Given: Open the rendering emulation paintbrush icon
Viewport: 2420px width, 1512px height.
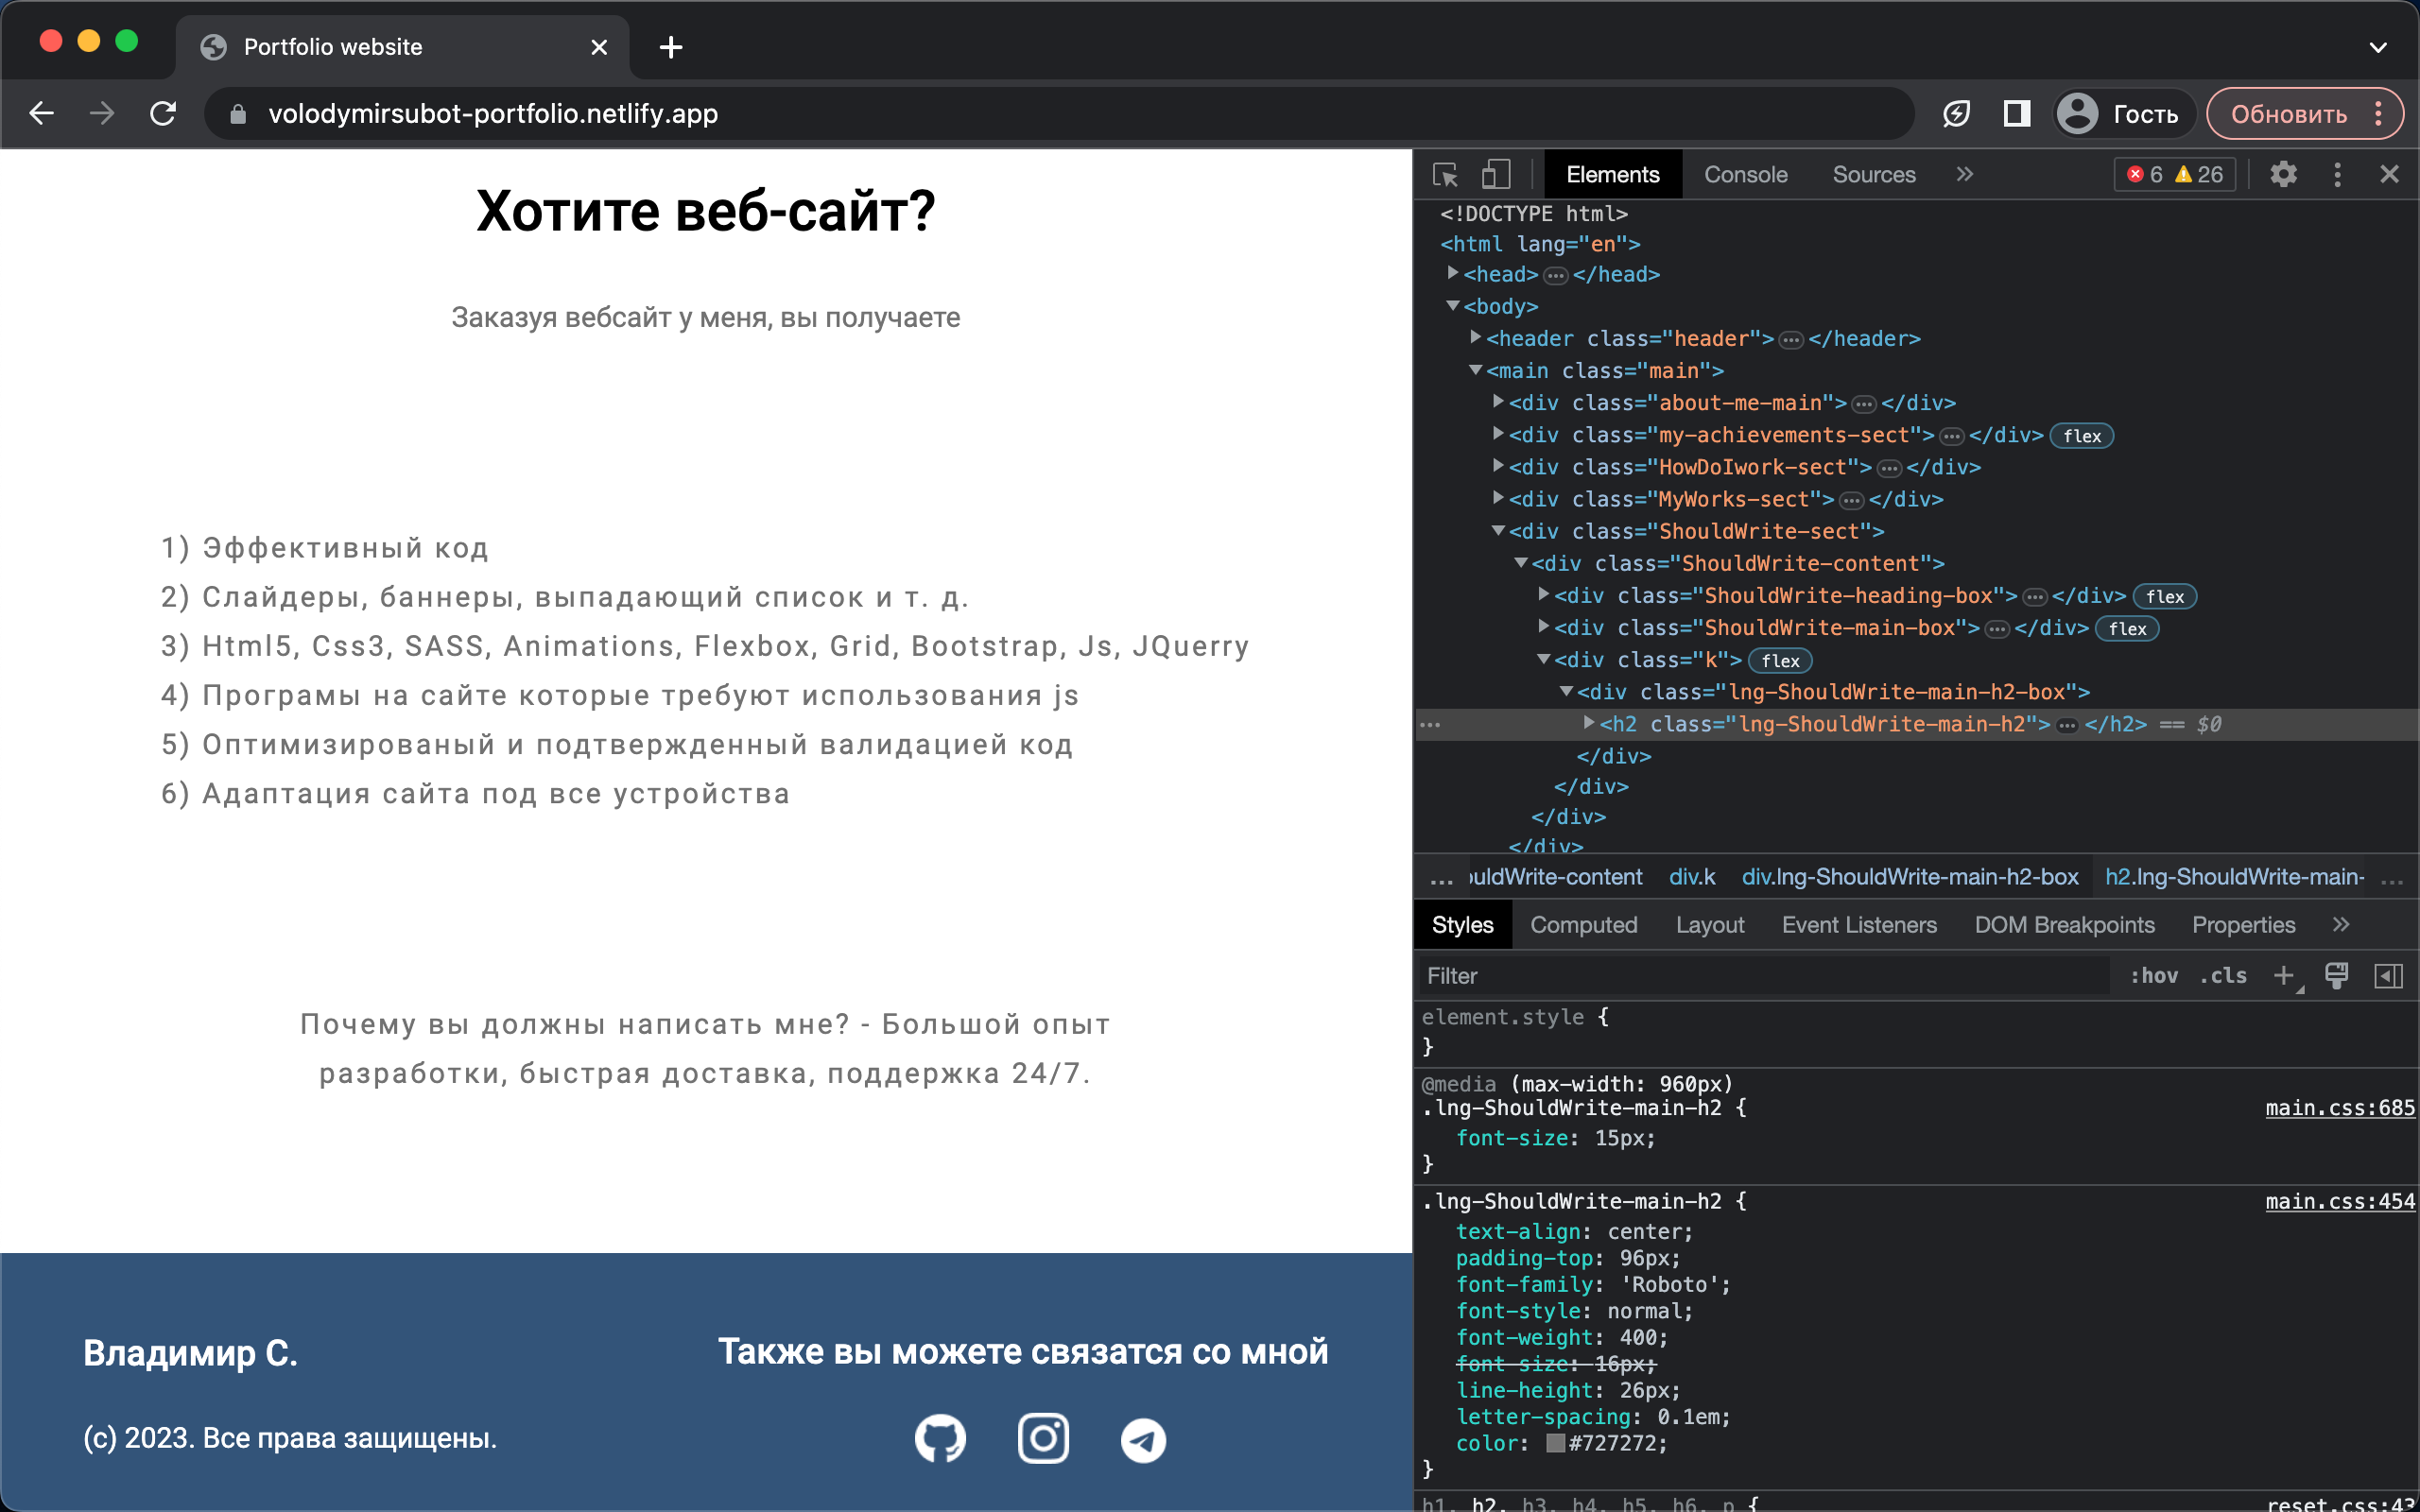Looking at the screenshot, I should [x=2336, y=976].
